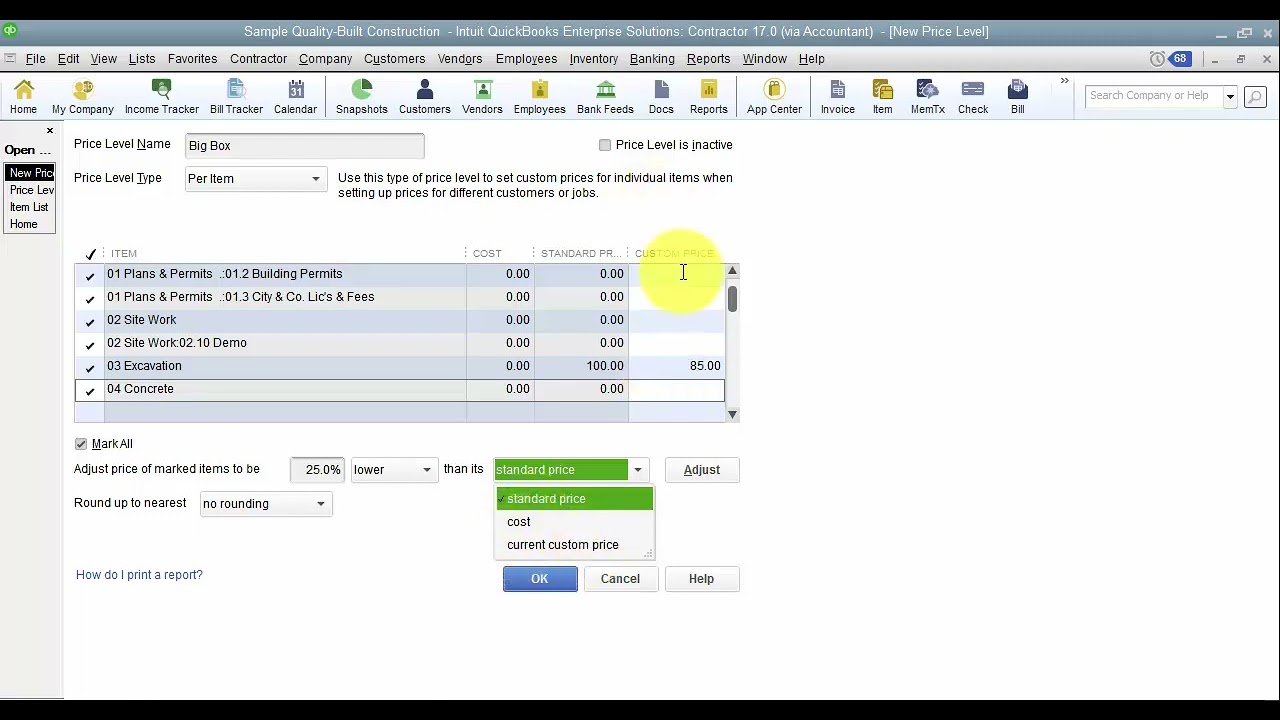Open the File menu
The image size is (1280, 720).
click(35, 59)
